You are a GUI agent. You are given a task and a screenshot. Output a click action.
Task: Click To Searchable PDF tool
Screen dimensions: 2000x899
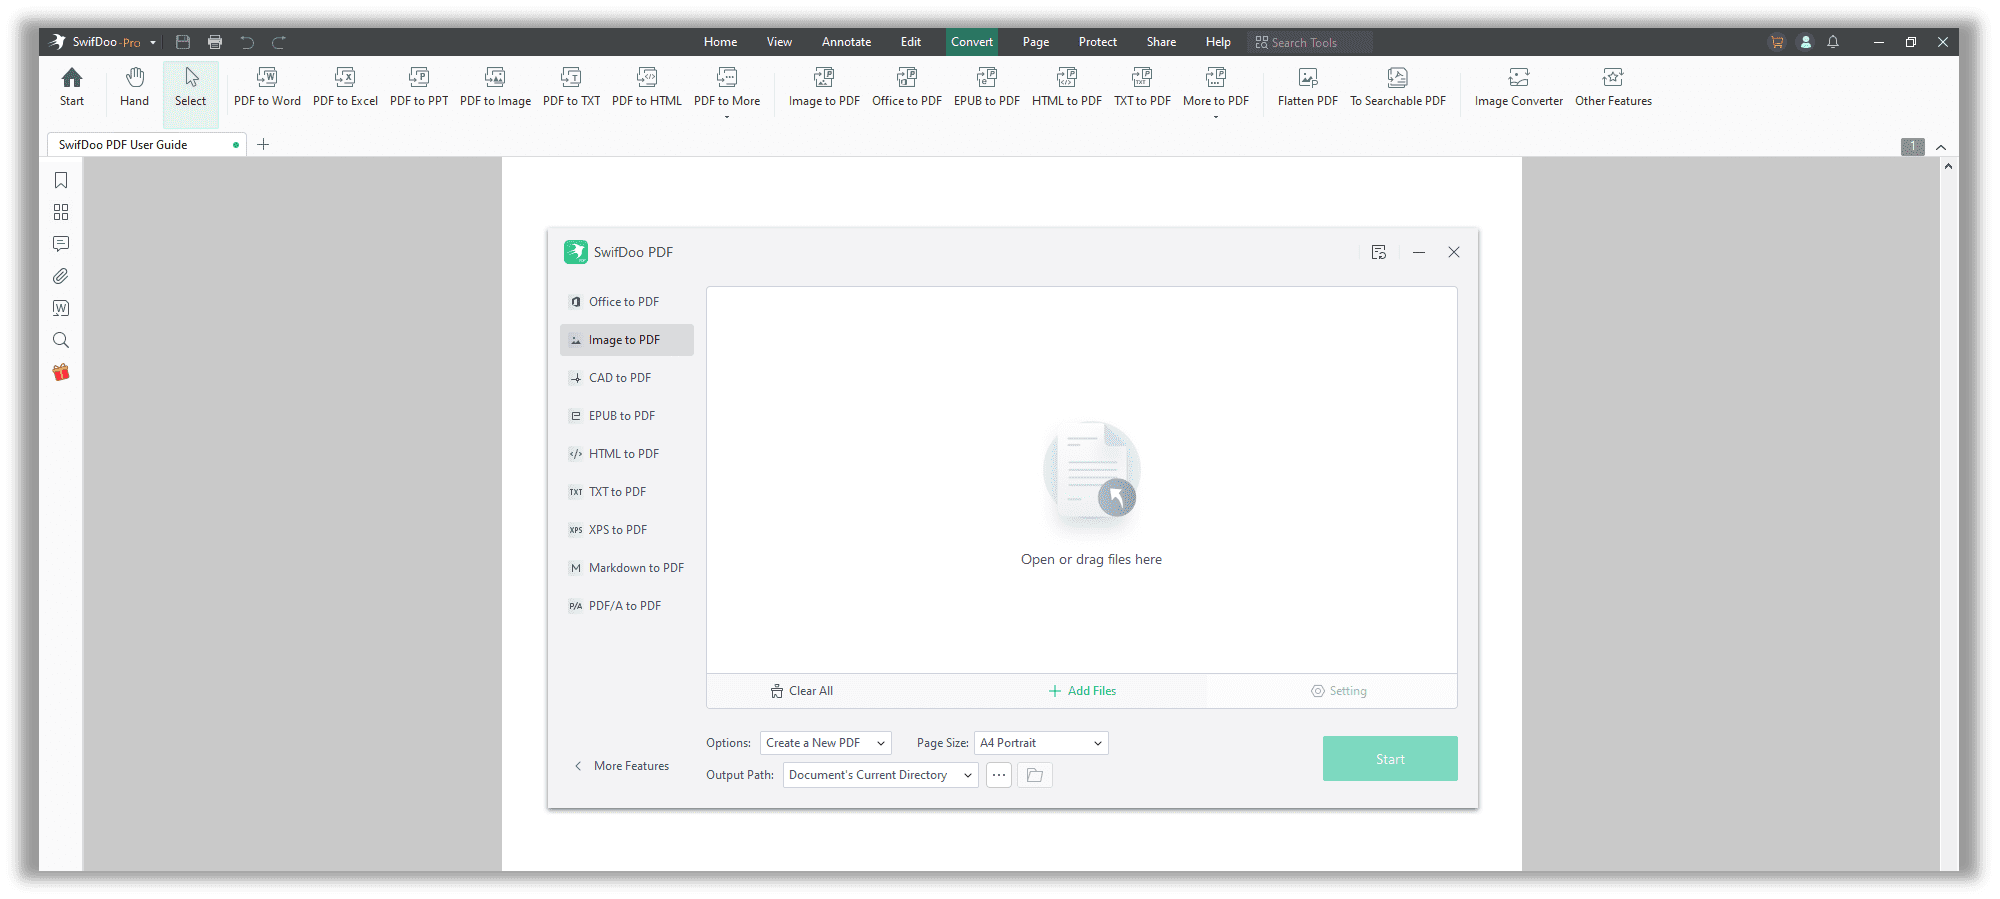1398,87
